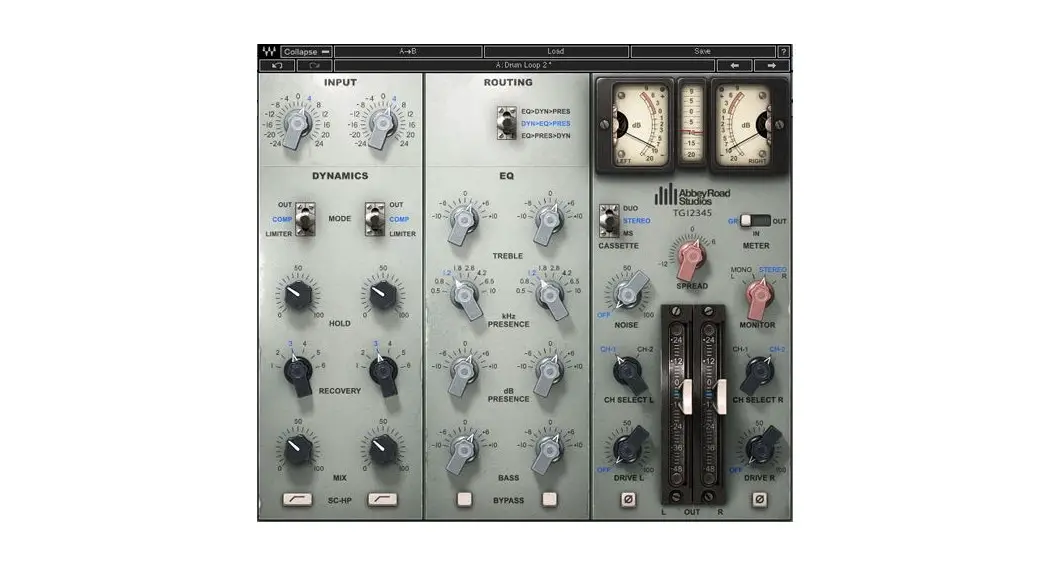
Task: Click the left HOLD knob
Action: click(x=297, y=295)
